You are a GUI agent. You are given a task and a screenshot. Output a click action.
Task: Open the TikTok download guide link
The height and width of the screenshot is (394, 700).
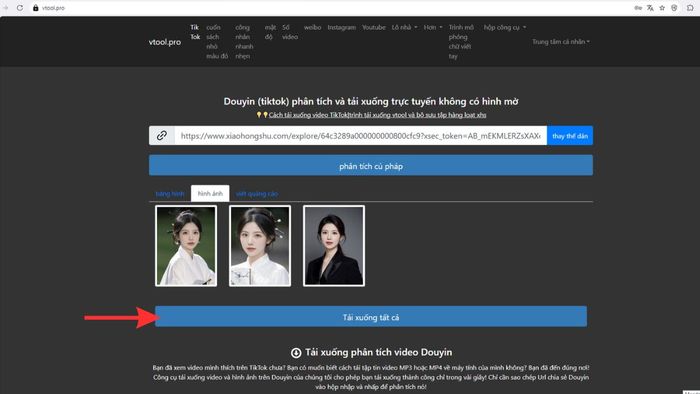tap(377, 115)
